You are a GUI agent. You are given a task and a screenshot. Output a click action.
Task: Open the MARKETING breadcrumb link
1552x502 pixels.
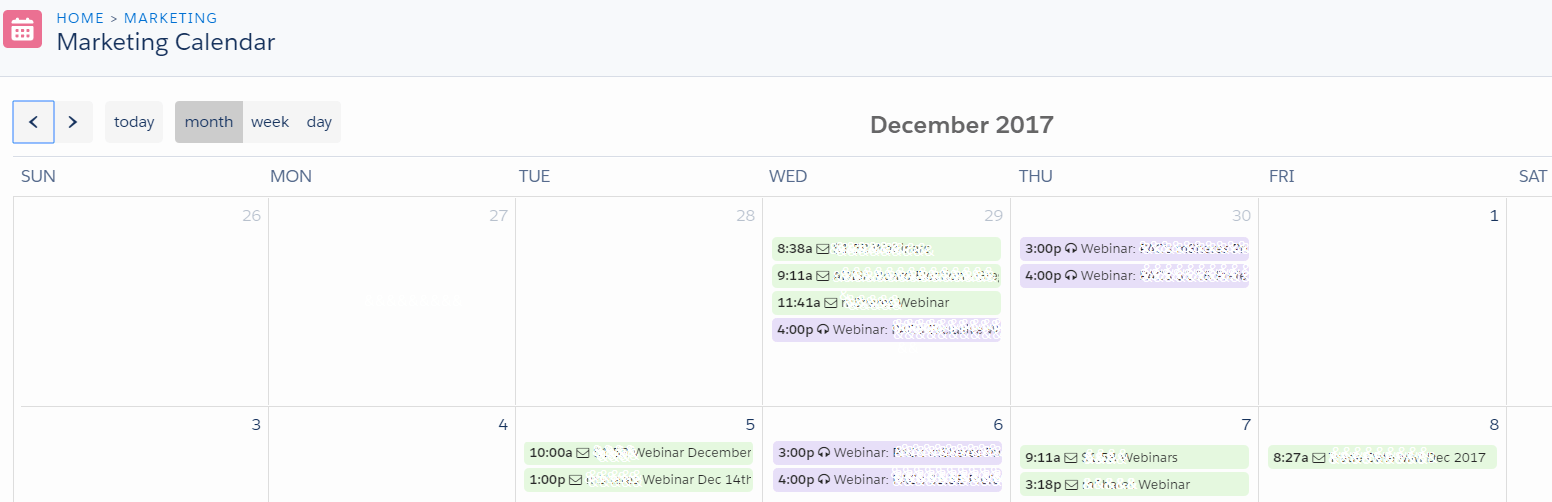(171, 18)
